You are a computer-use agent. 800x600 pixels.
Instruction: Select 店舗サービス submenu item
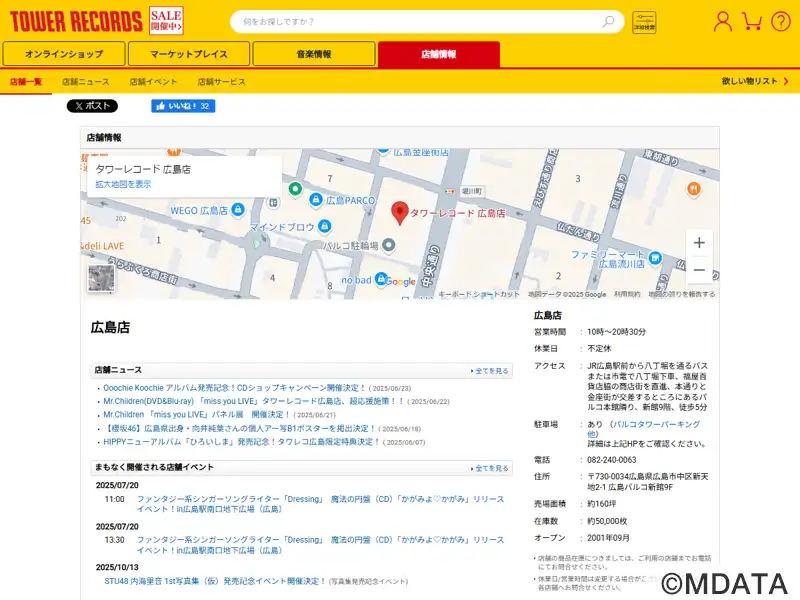pyautogui.click(x=221, y=82)
